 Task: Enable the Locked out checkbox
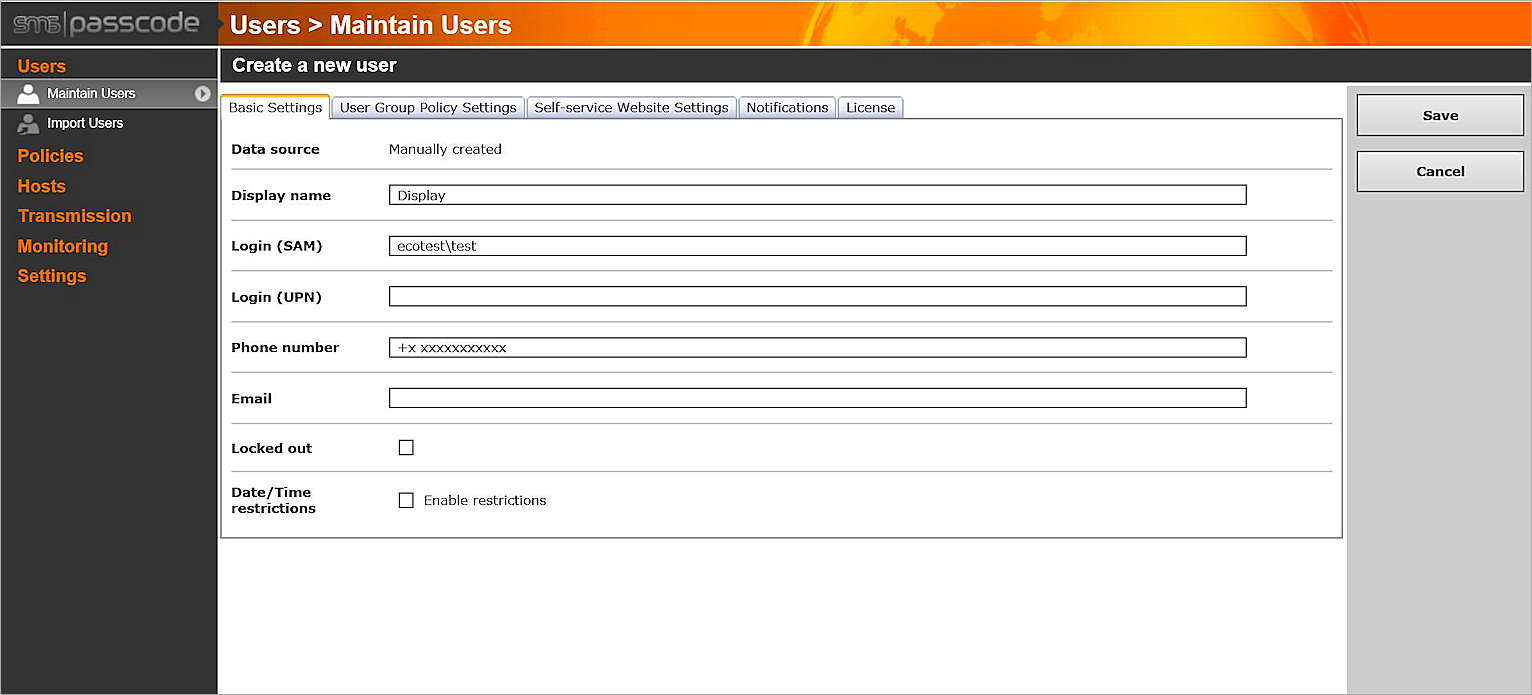(406, 447)
